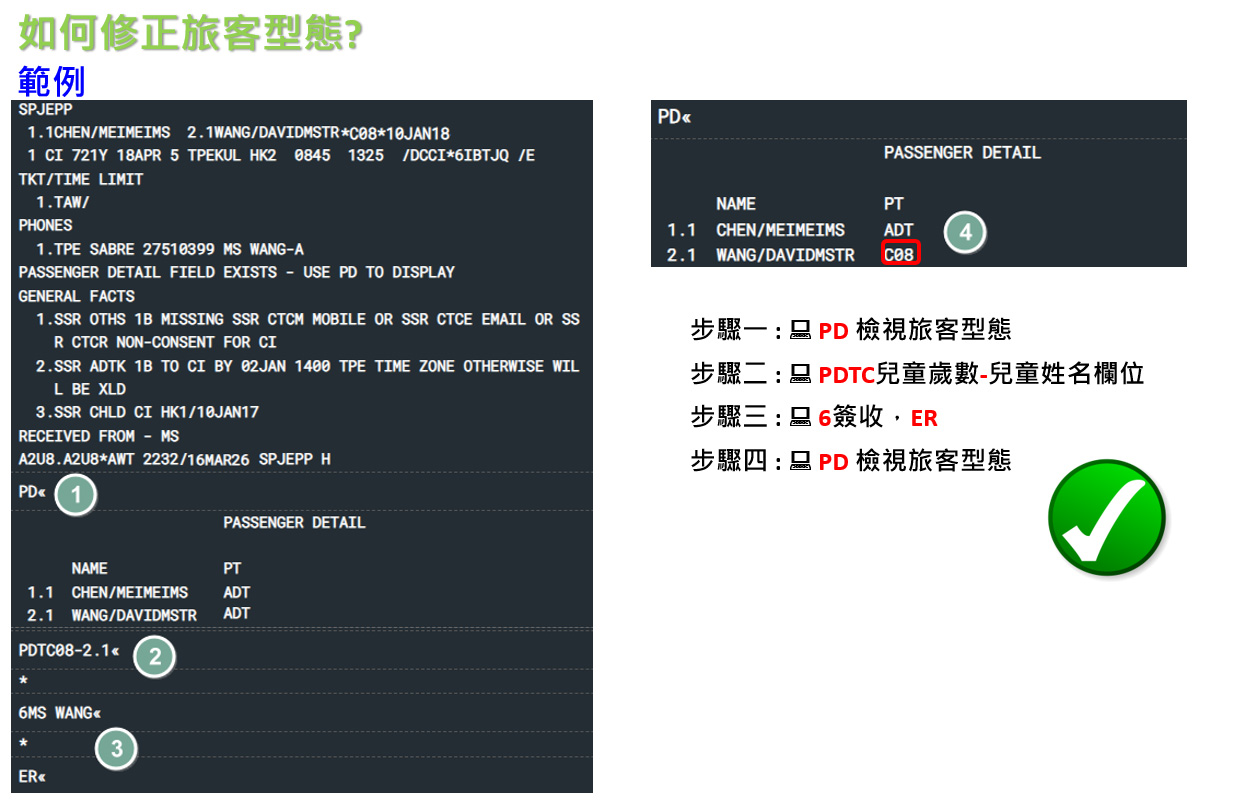Click PASSENGER DETAIL header in right panel
1250x802 pixels.
pyautogui.click(x=962, y=153)
